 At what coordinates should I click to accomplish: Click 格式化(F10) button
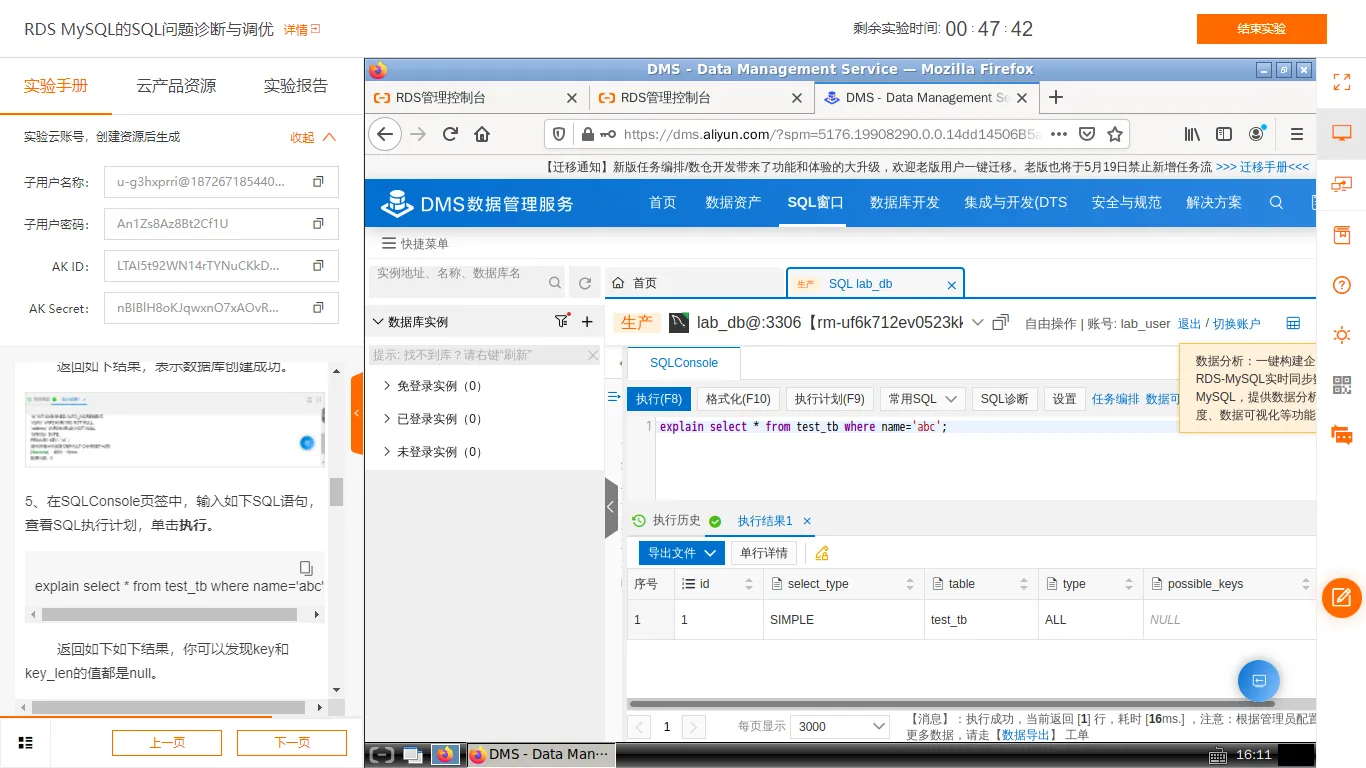pyautogui.click(x=738, y=398)
